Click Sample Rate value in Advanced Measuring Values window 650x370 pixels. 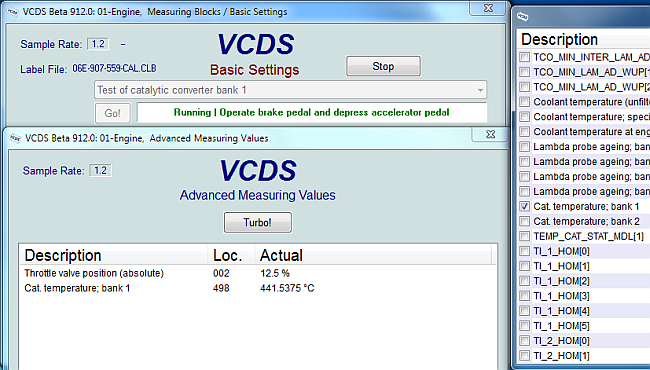[x=100, y=171]
